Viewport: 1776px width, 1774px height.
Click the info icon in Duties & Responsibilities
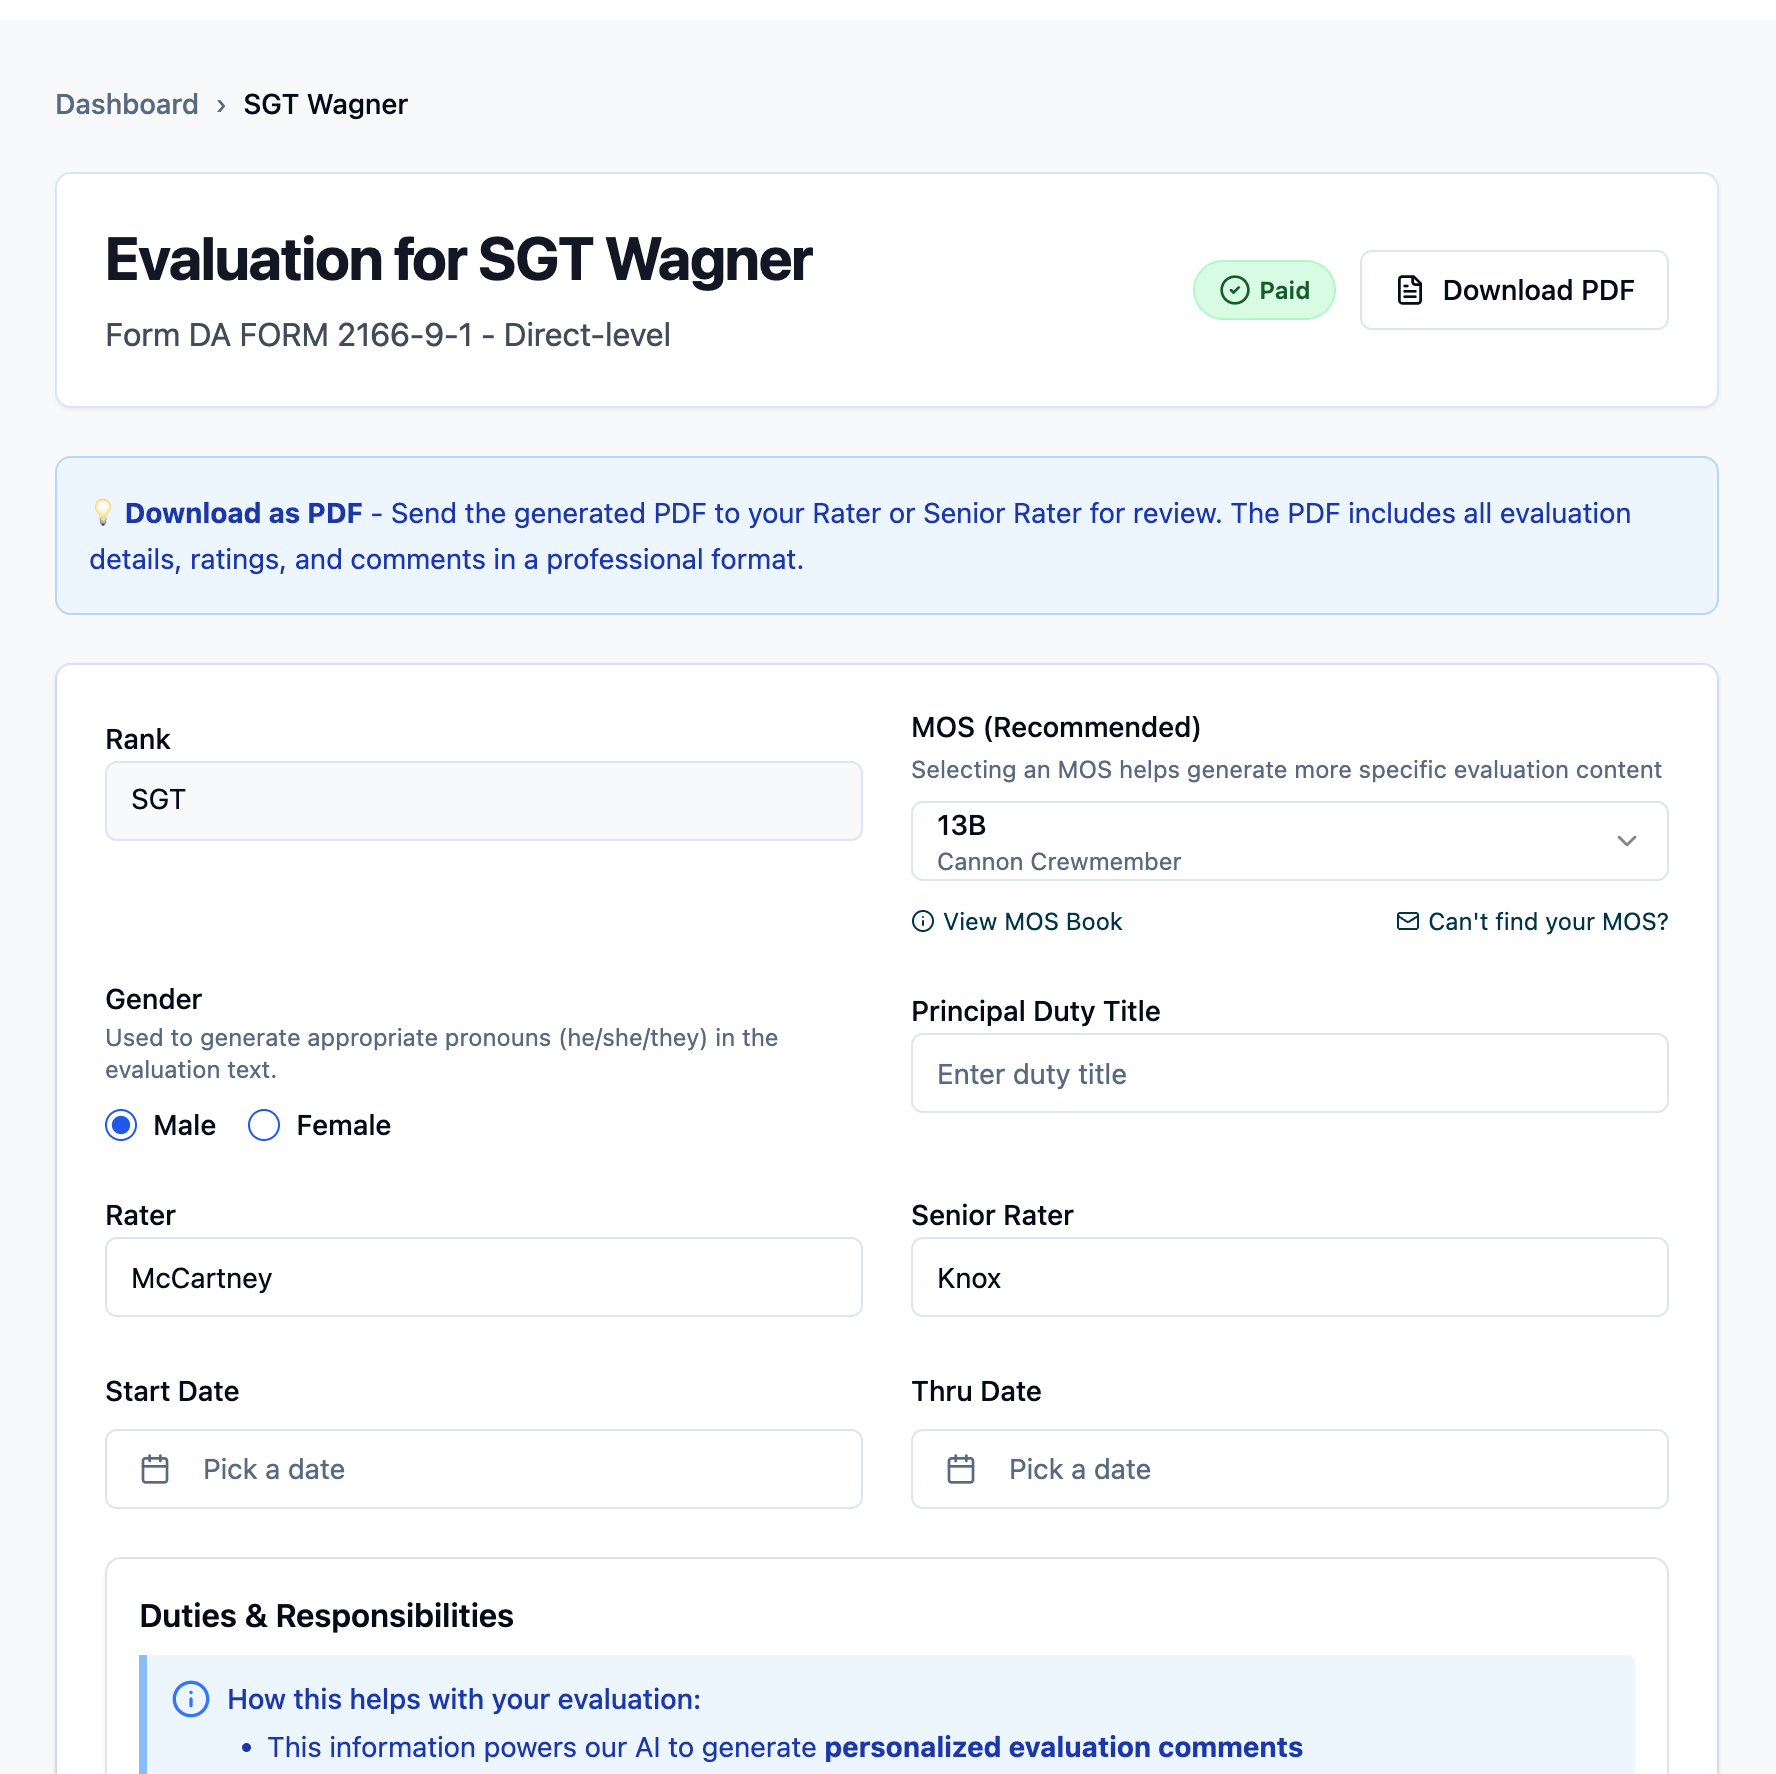tap(191, 1699)
